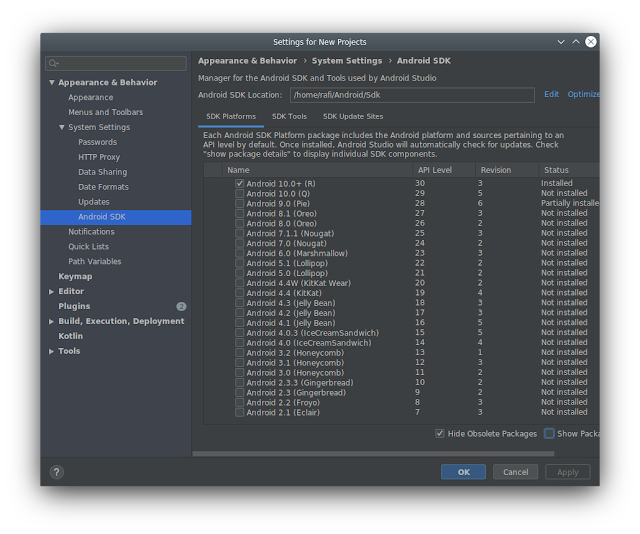Viewport: 640px width, 534px height.
Task: Click the Apply button
Action: pos(568,472)
